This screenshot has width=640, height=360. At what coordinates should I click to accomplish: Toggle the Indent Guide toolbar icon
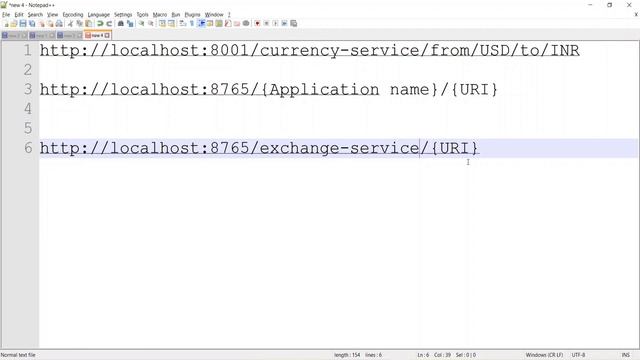click(x=201, y=24)
